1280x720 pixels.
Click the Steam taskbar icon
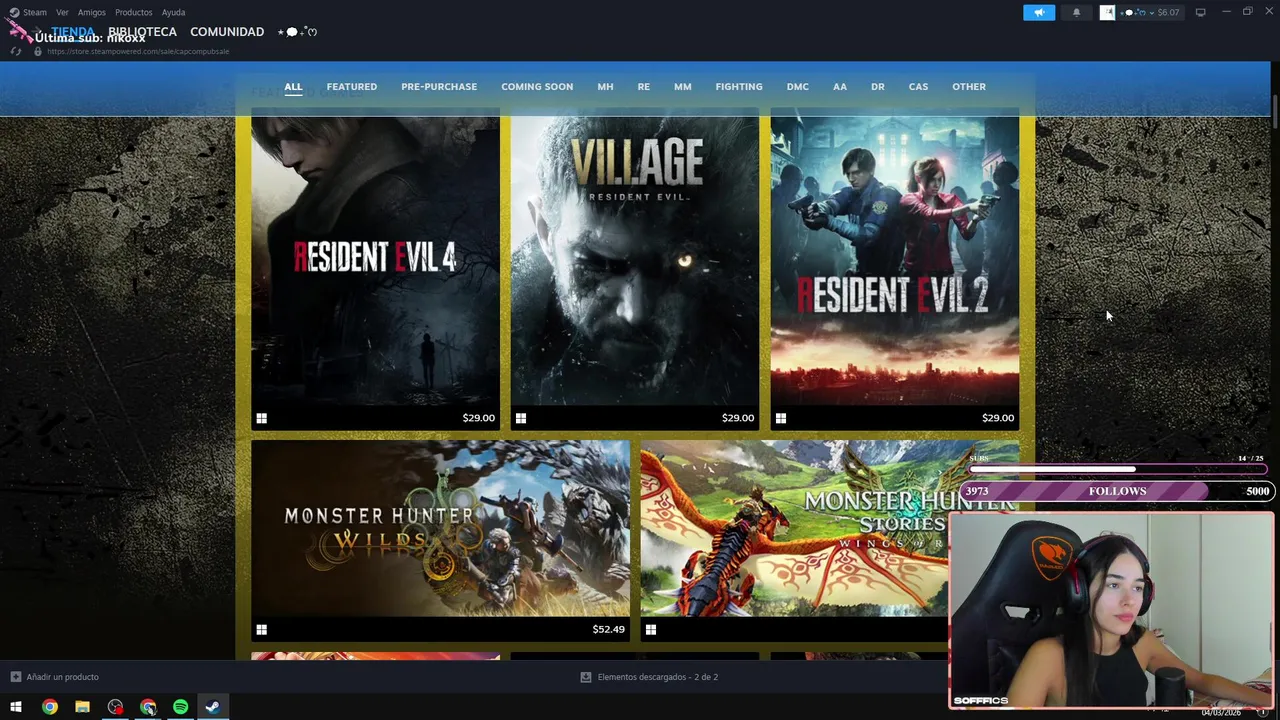point(213,707)
